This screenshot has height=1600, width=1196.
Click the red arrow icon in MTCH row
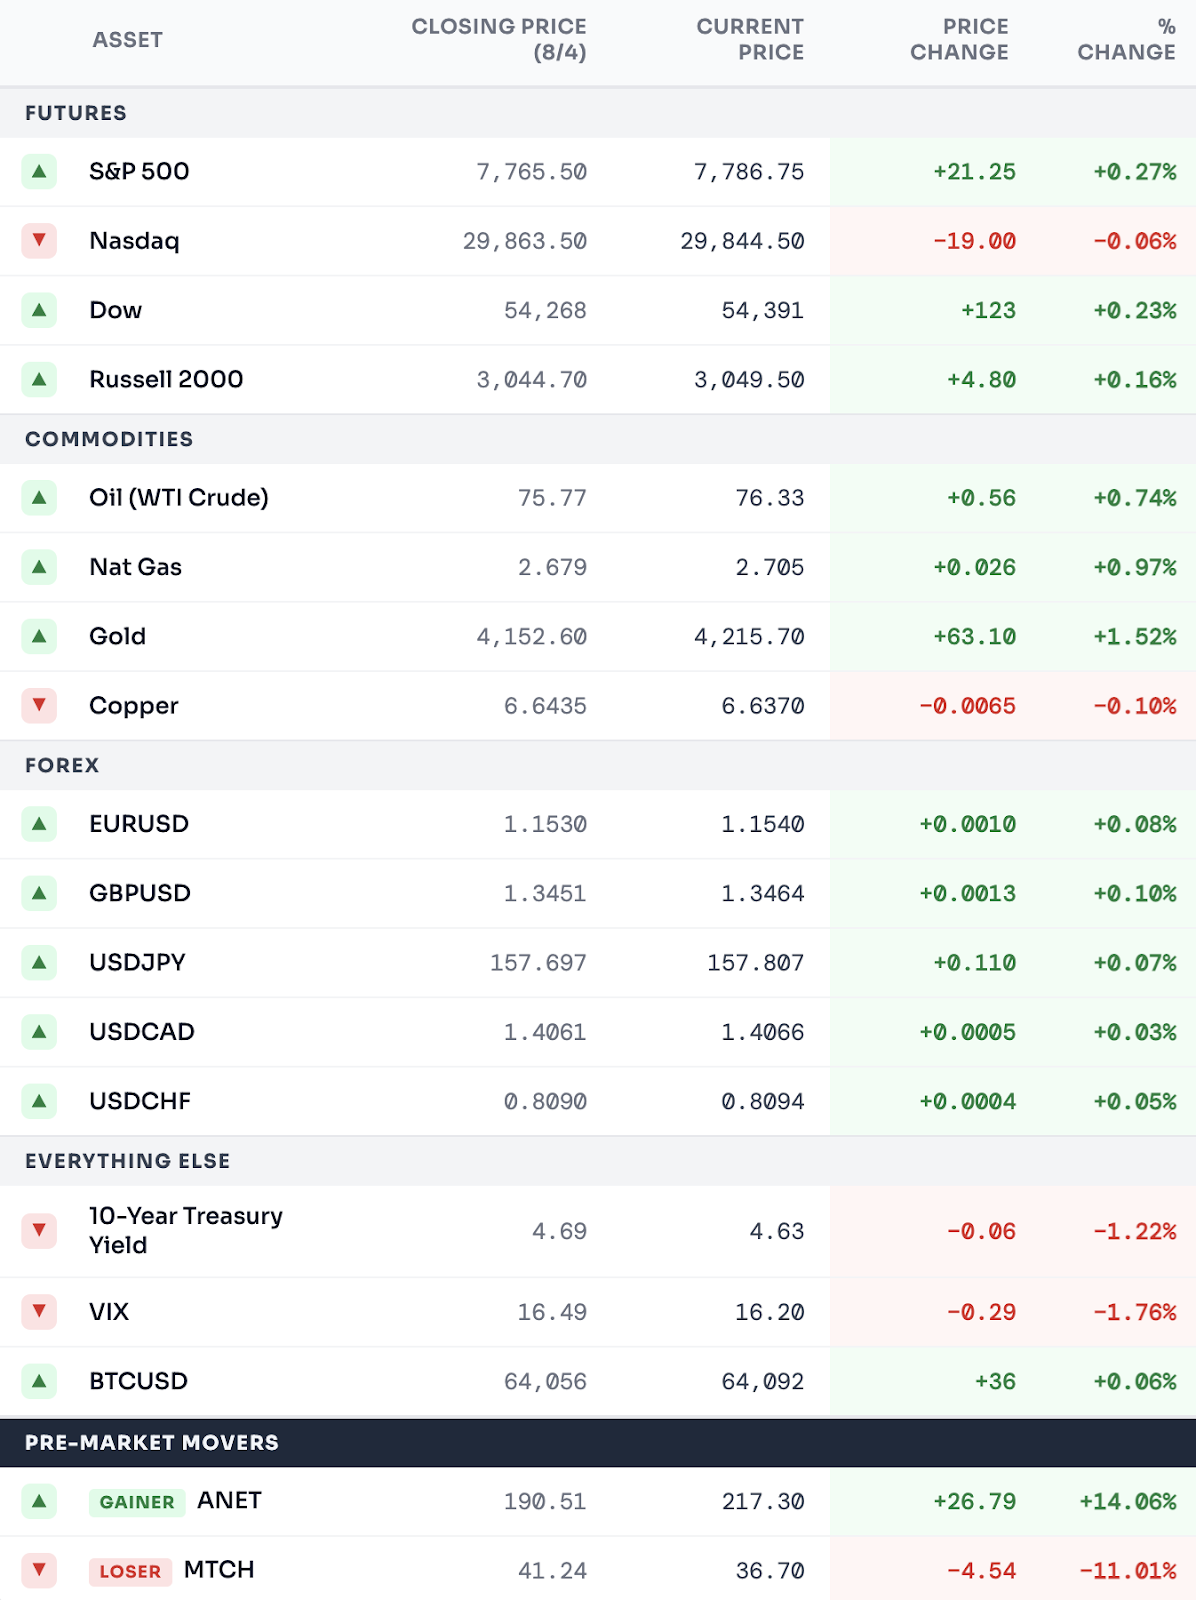tap(39, 1570)
